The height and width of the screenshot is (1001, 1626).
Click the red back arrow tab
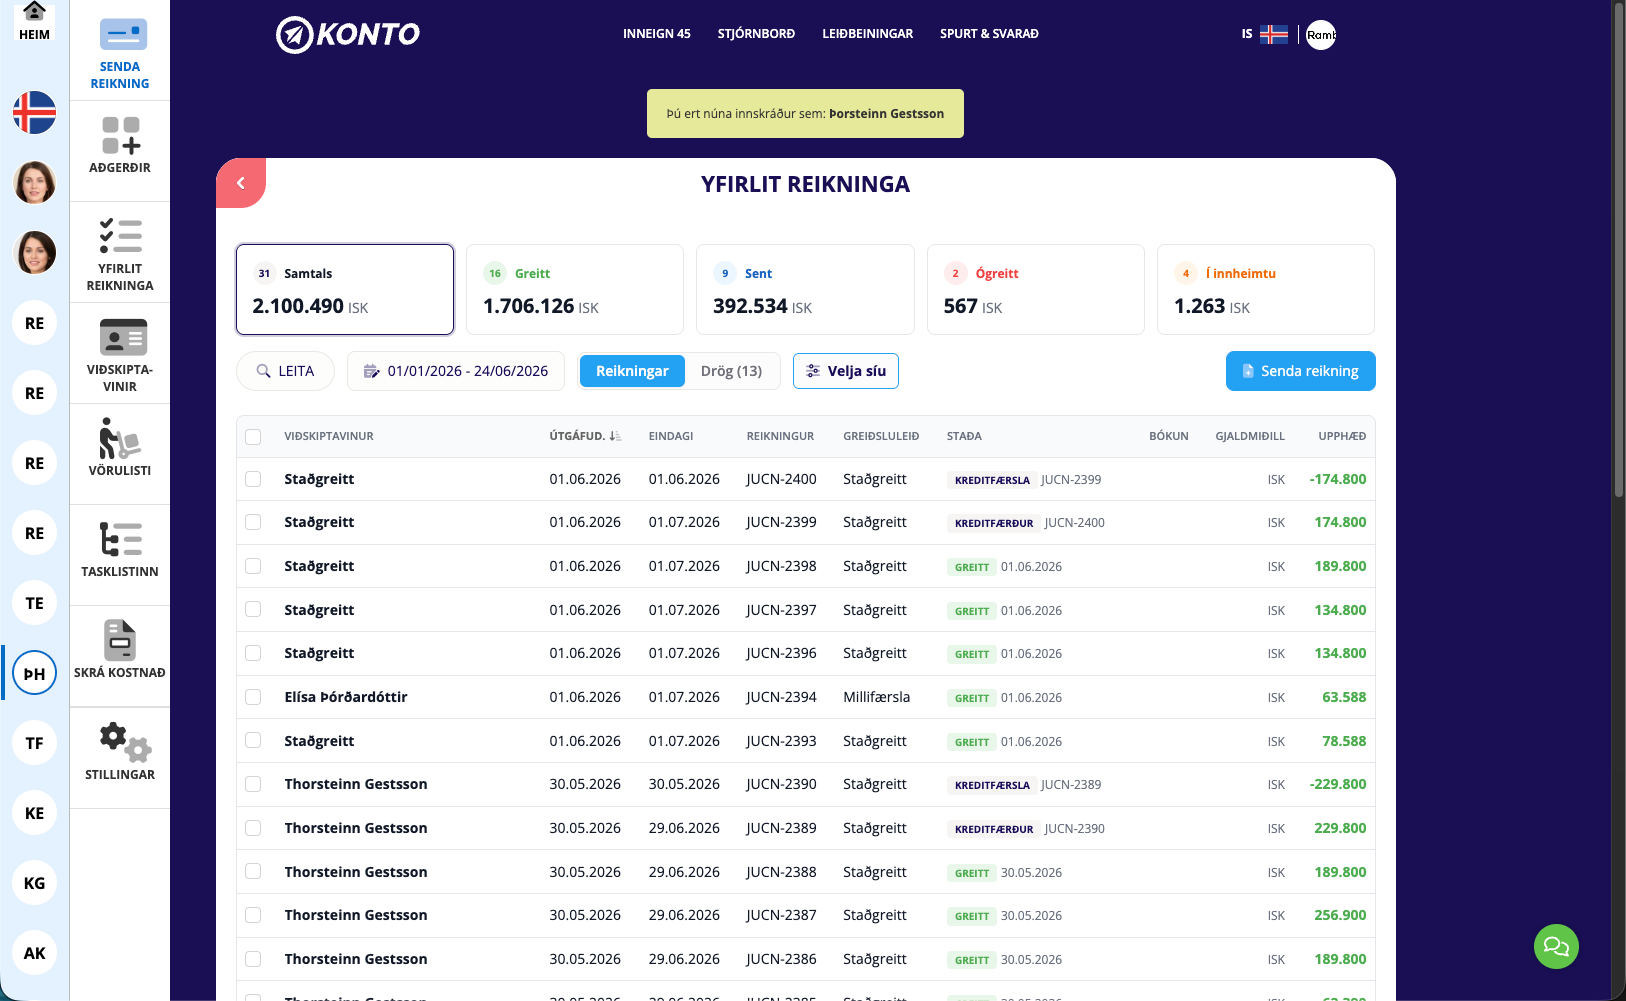pyautogui.click(x=241, y=183)
